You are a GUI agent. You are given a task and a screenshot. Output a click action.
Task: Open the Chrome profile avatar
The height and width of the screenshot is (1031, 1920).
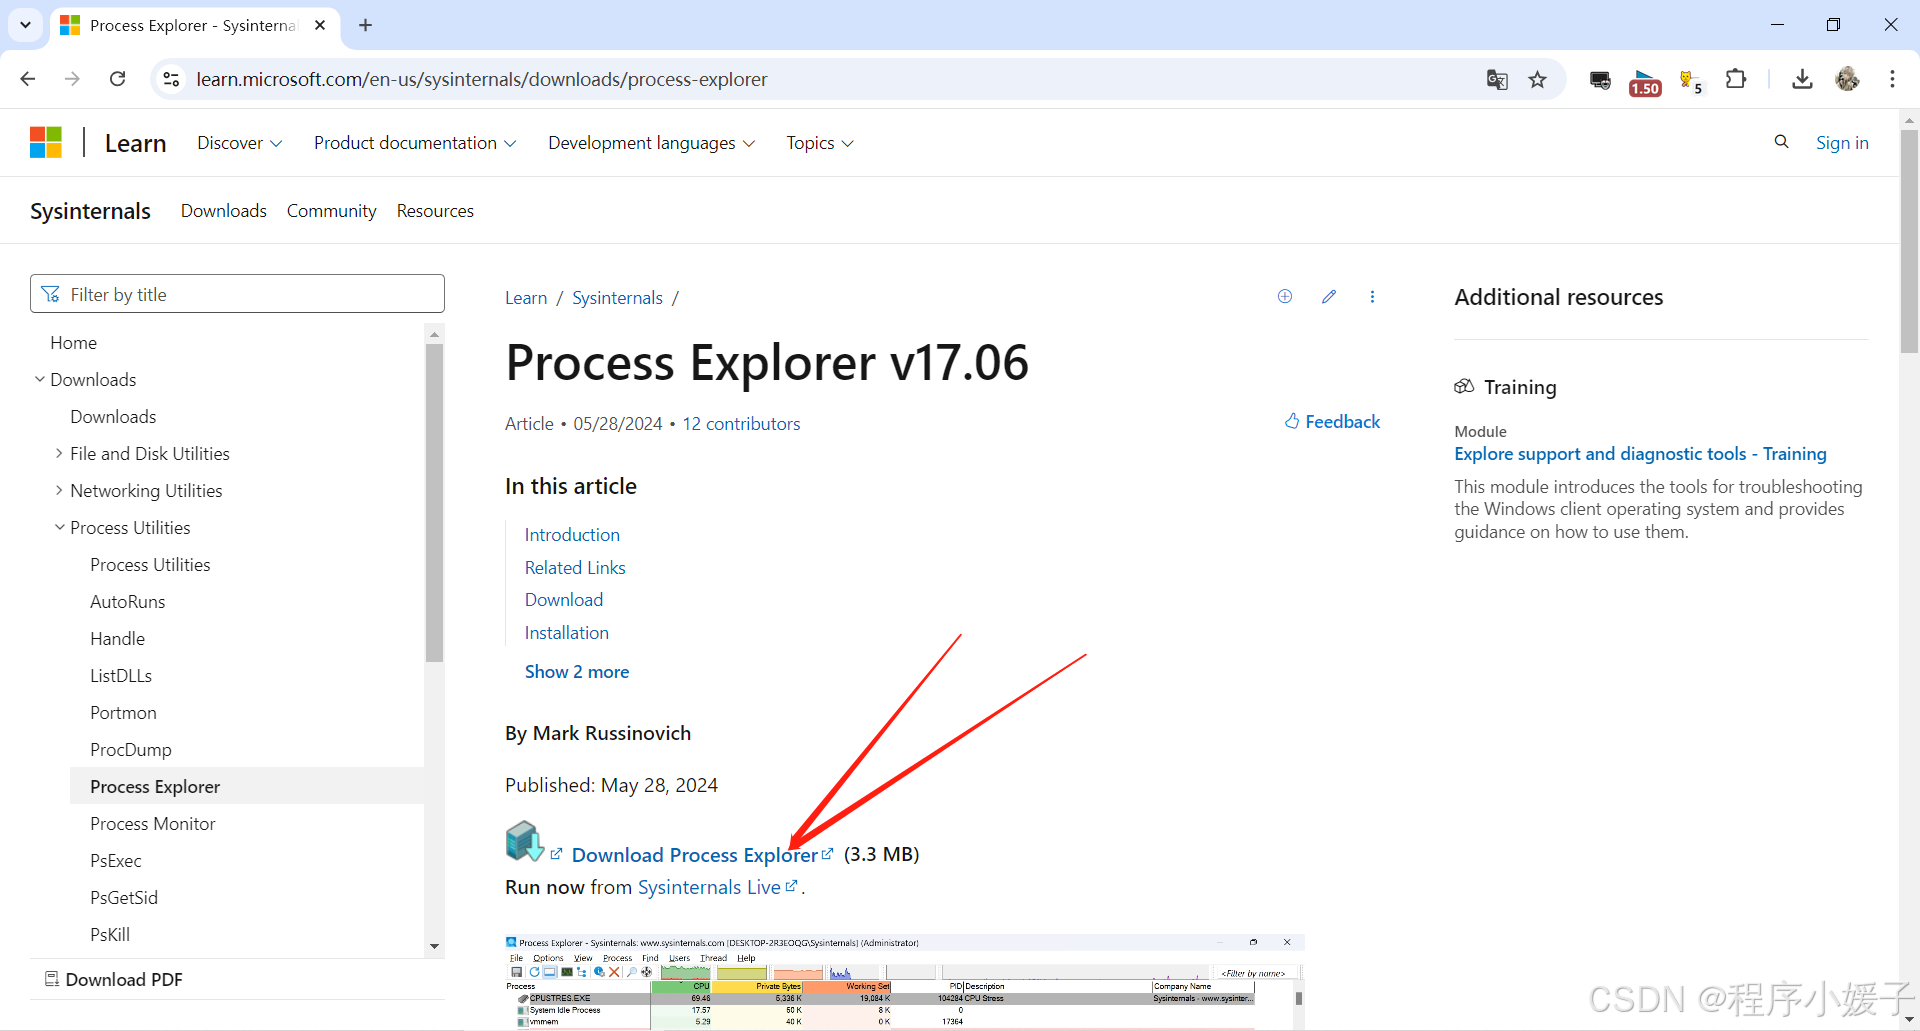[1847, 79]
